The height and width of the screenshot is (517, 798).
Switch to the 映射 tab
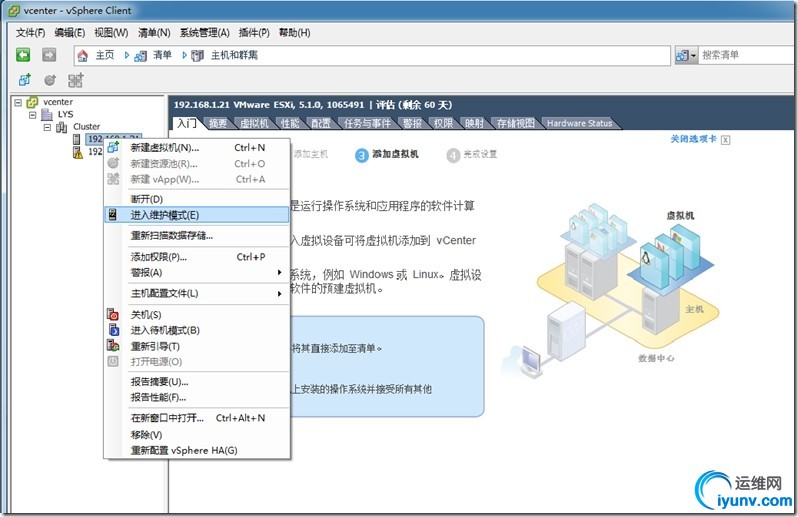pos(474,123)
